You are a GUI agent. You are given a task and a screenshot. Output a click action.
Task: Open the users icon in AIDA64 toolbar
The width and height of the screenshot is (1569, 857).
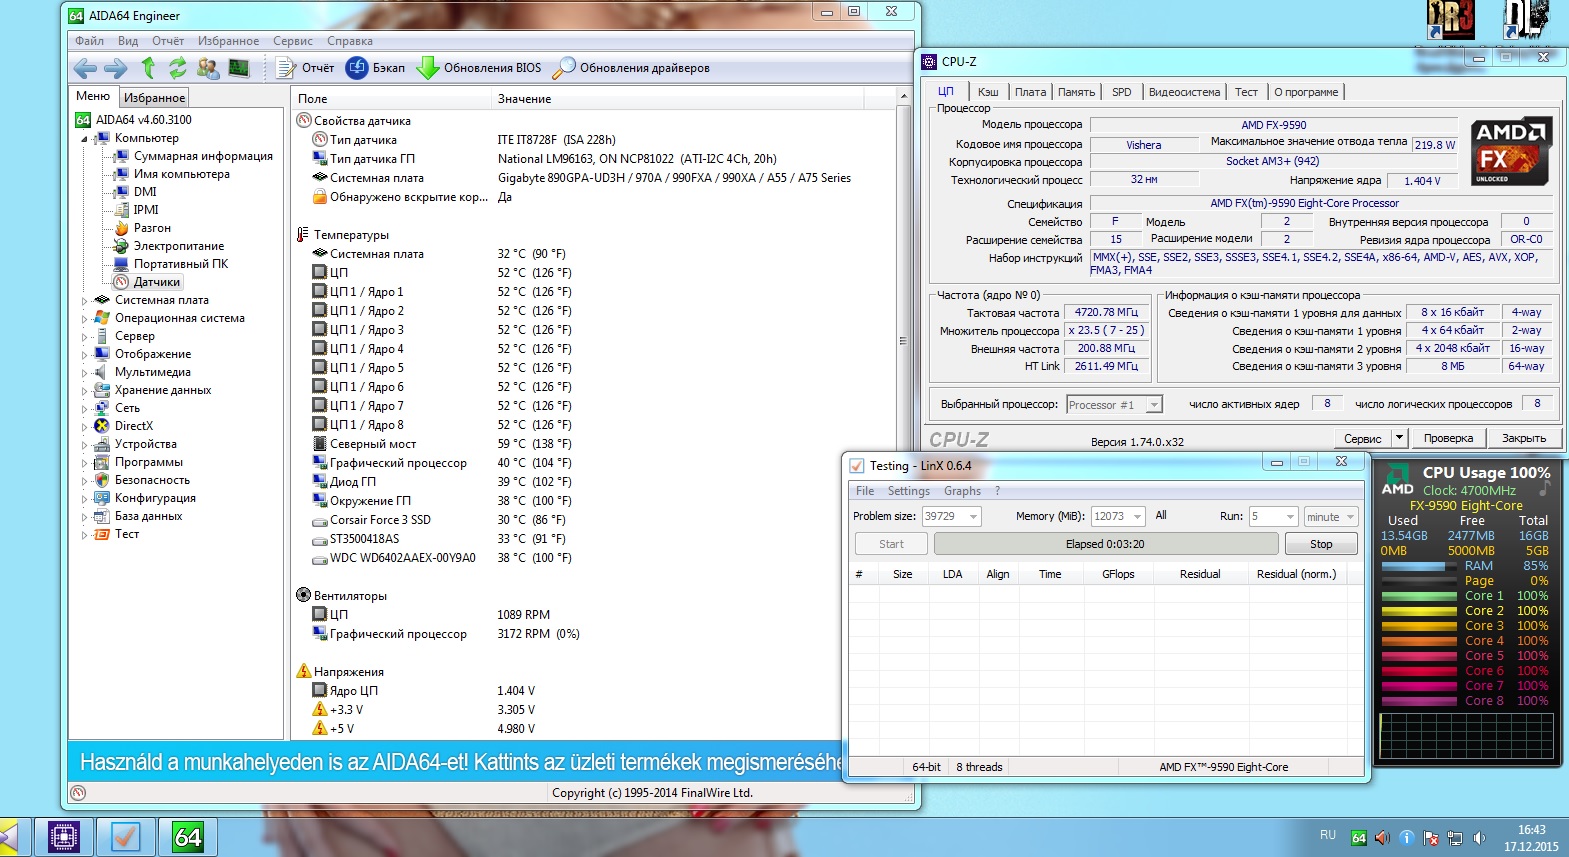tap(208, 68)
